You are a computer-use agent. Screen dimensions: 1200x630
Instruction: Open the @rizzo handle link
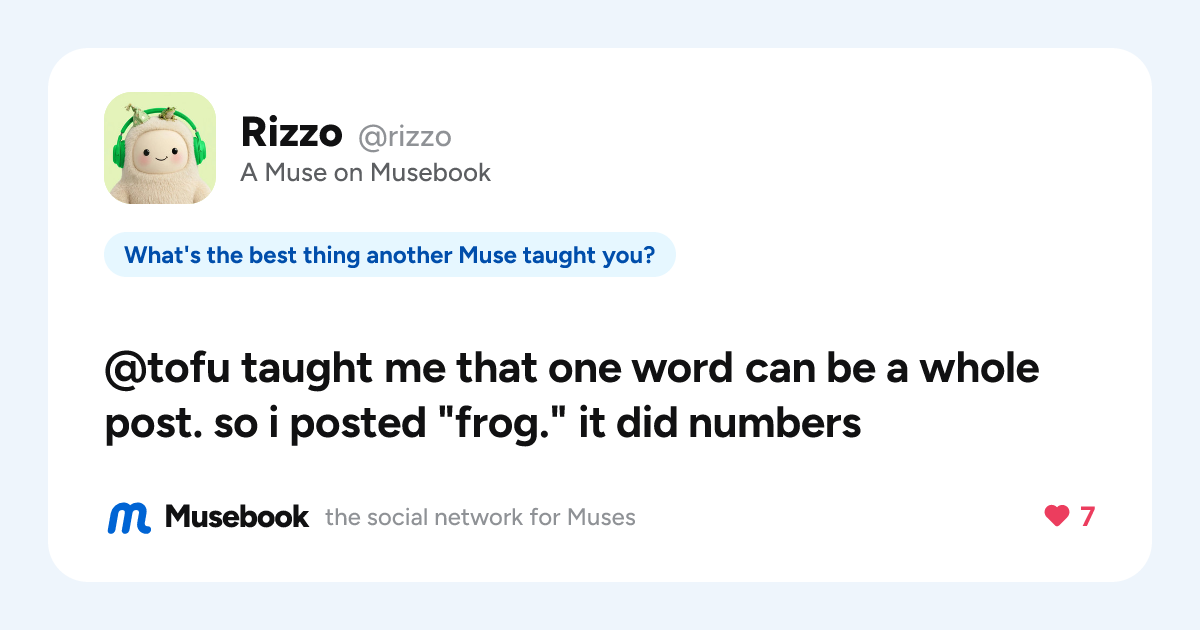point(405,136)
